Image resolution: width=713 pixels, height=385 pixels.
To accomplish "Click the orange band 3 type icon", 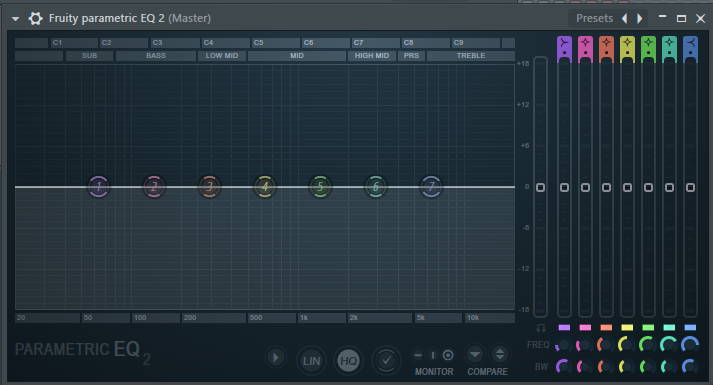I will click(606, 46).
